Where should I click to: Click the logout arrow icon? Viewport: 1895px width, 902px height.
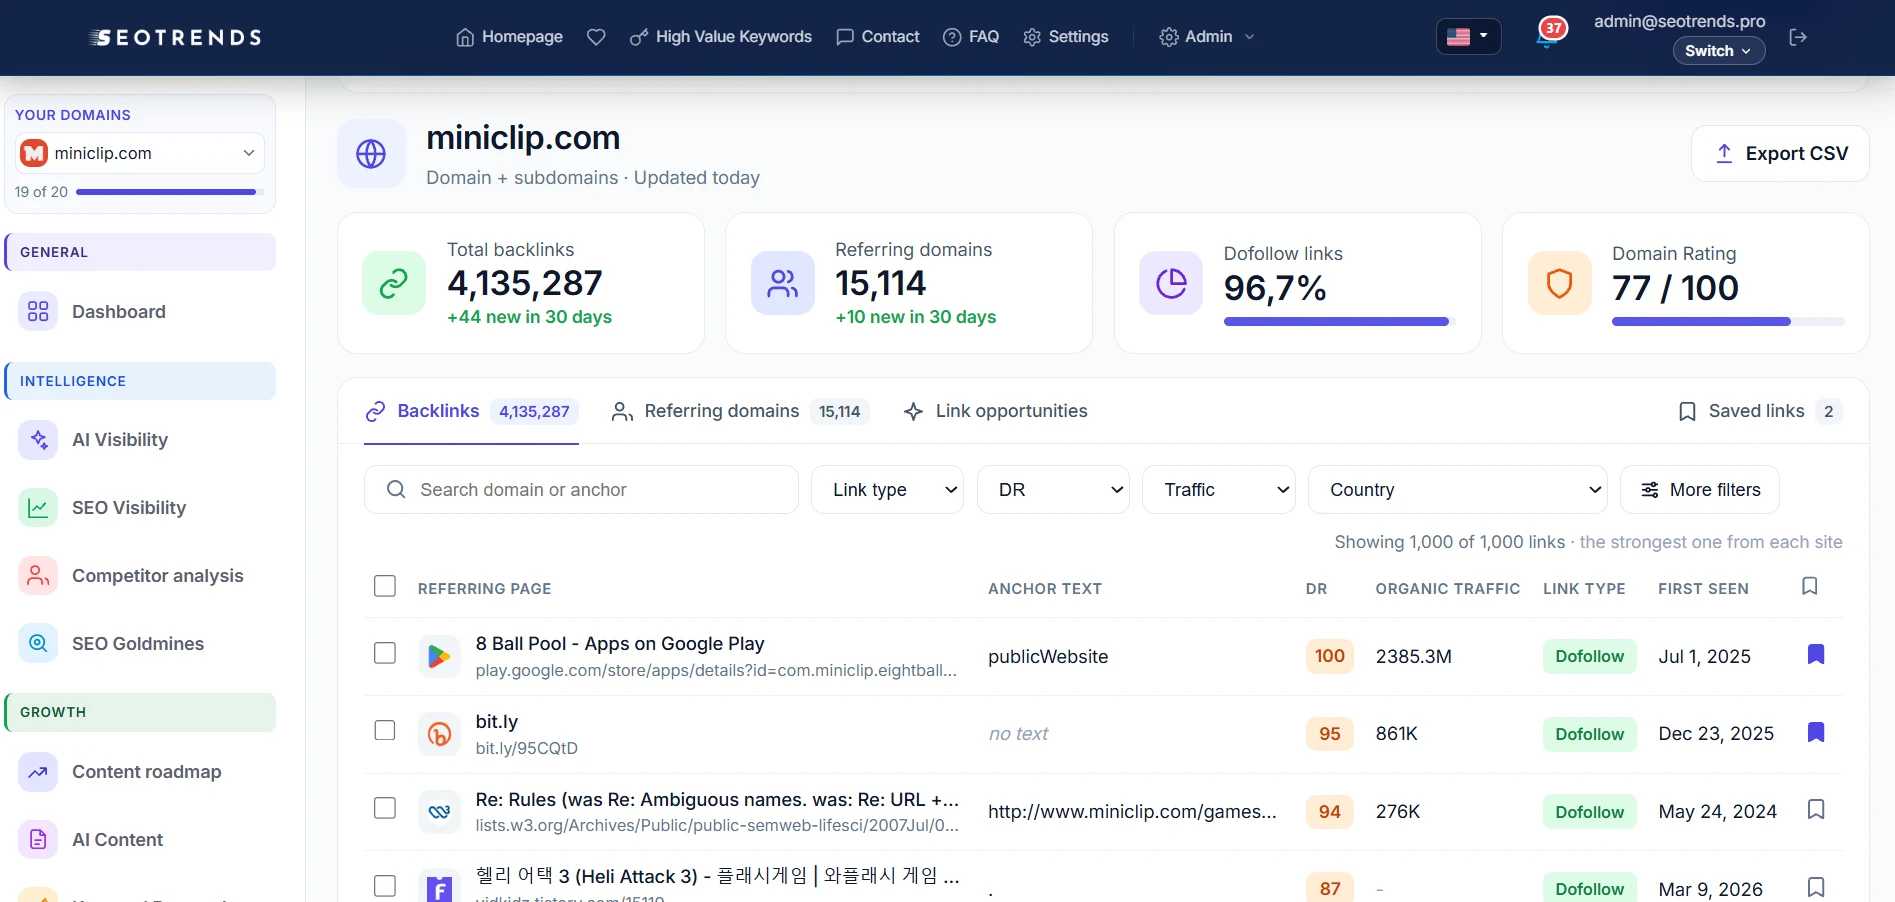click(1798, 37)
